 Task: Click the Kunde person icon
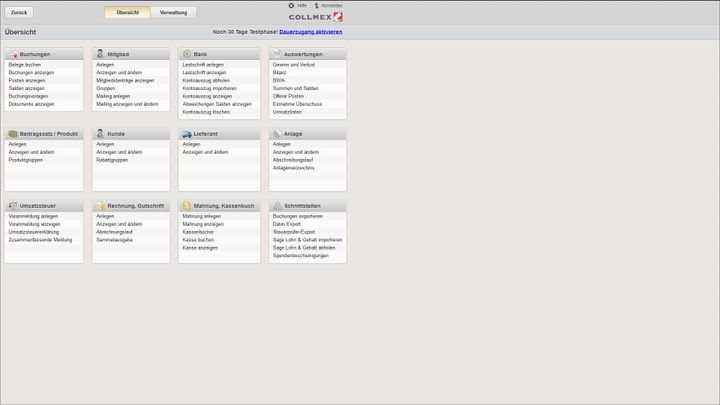pos(100,133)
